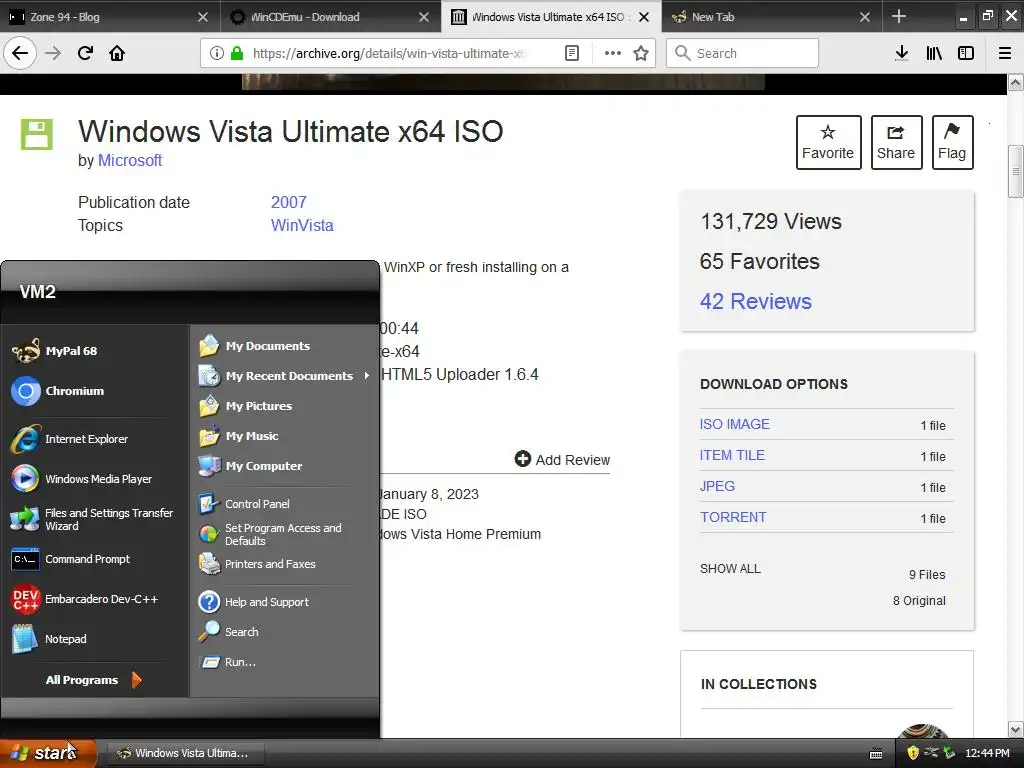1024x768 pixels.
Task: Open Set Program Access and Defaults
Action: click(270, 534)
